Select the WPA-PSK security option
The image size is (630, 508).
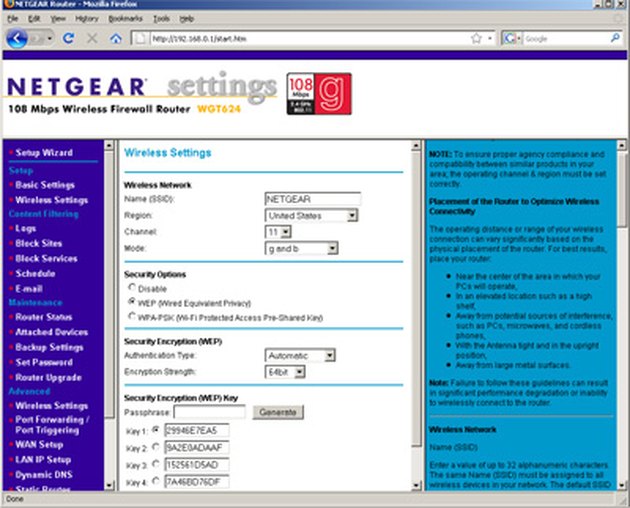pyautogui.click(x=132, y=316)
